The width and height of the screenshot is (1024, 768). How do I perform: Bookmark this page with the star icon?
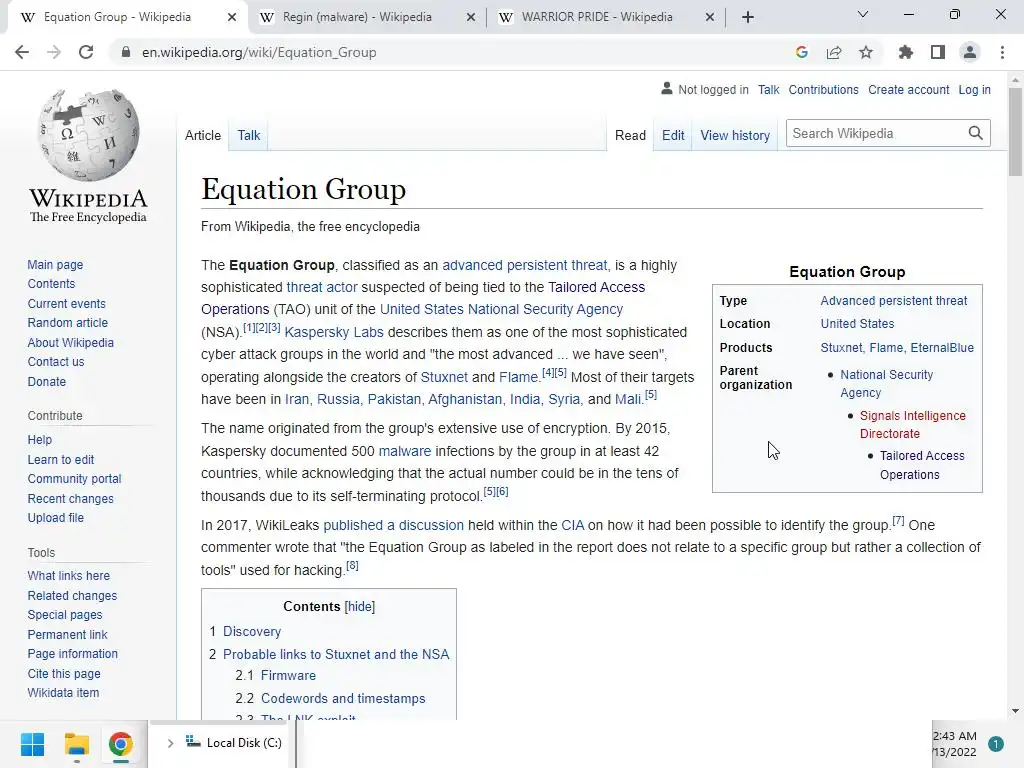(866, 52)
